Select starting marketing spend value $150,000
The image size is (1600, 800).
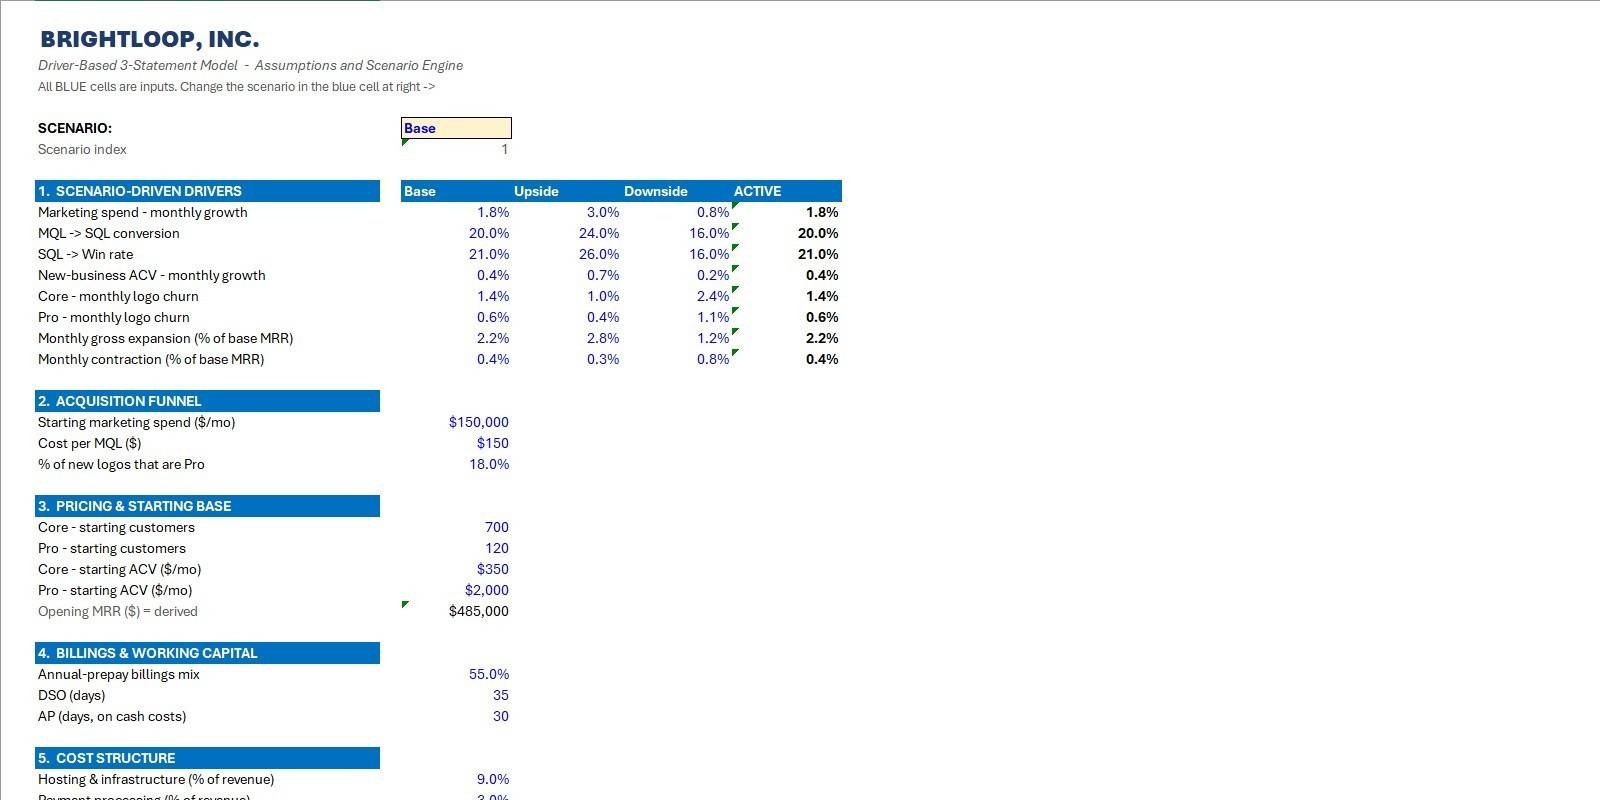479,422
